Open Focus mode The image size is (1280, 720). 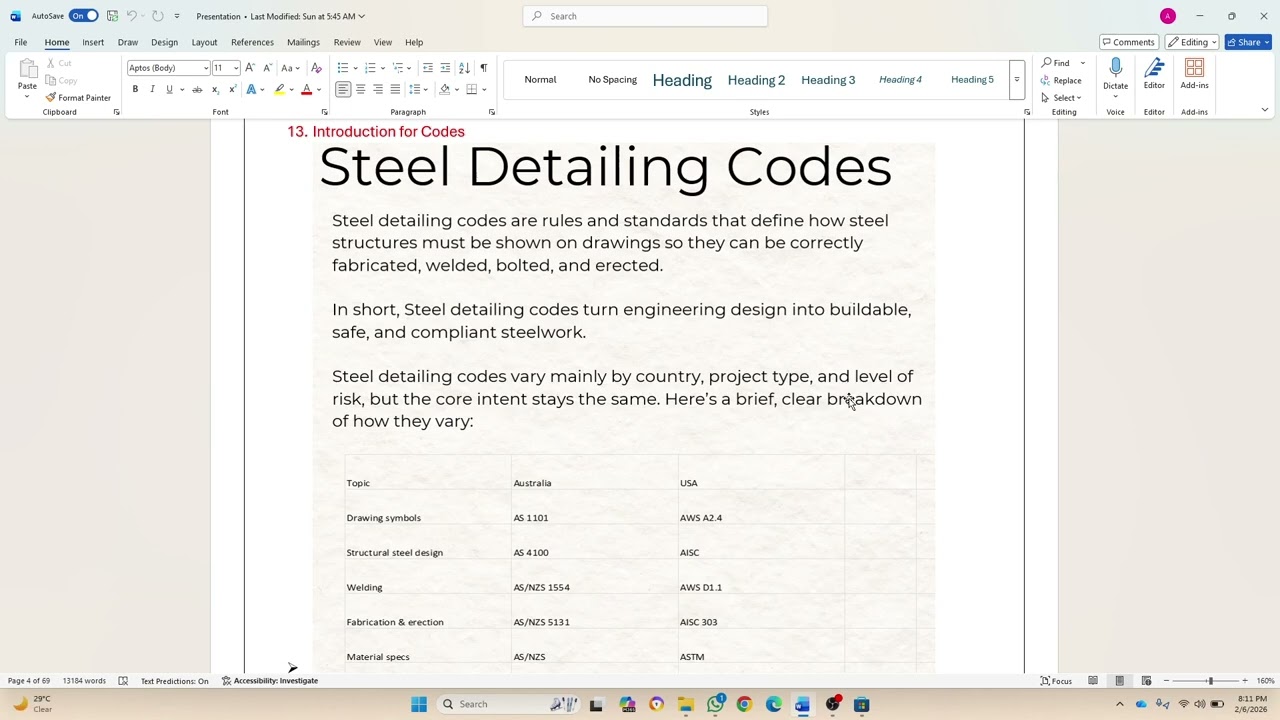[1056, 681]
